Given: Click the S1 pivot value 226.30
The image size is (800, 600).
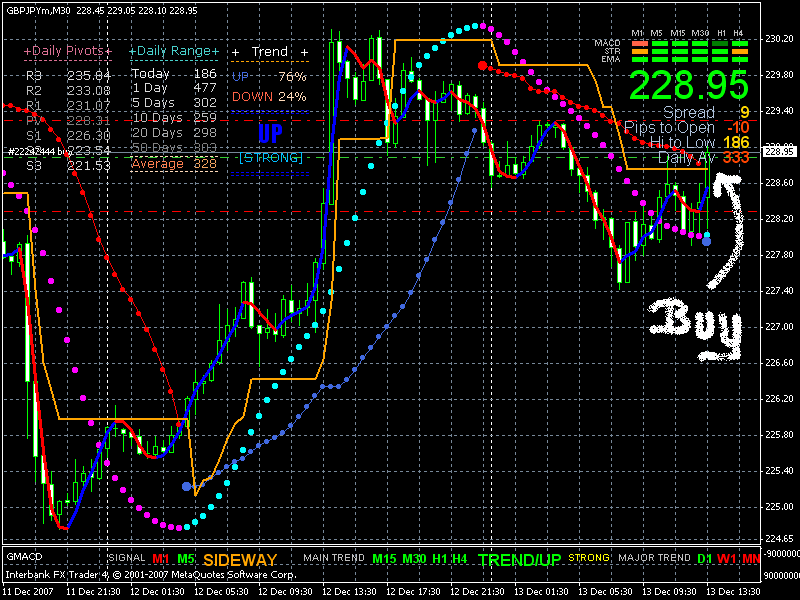Looking at the screenshot, I should click(x=89, y=136).
